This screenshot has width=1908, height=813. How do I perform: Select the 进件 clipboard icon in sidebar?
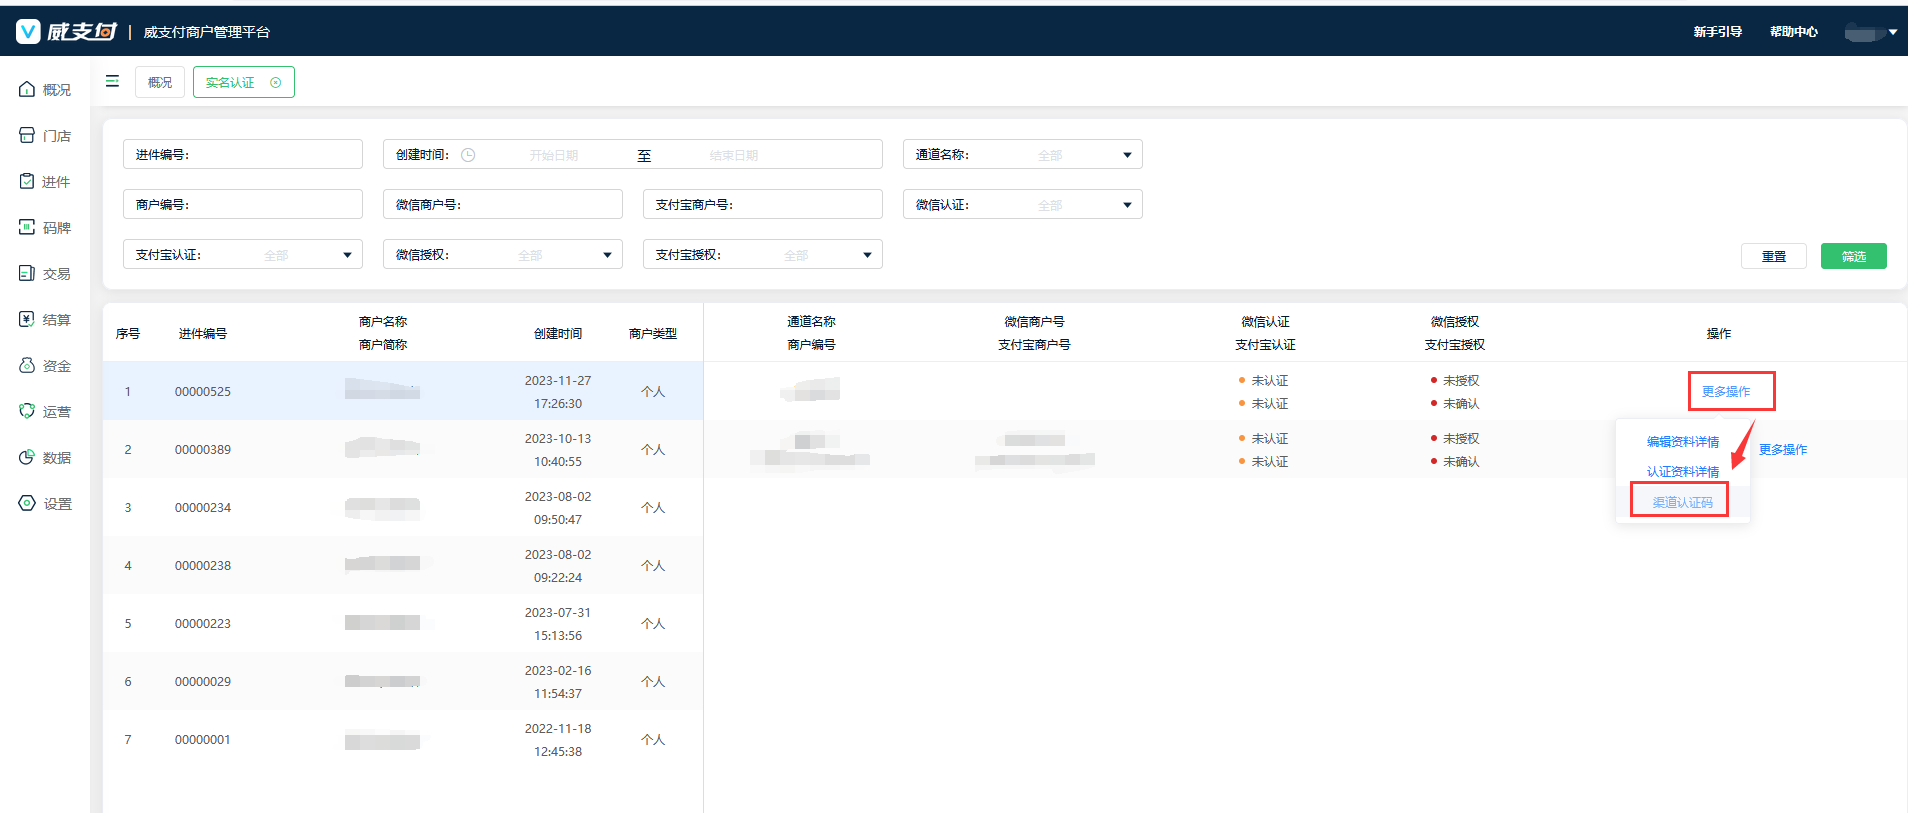point(27,181)
